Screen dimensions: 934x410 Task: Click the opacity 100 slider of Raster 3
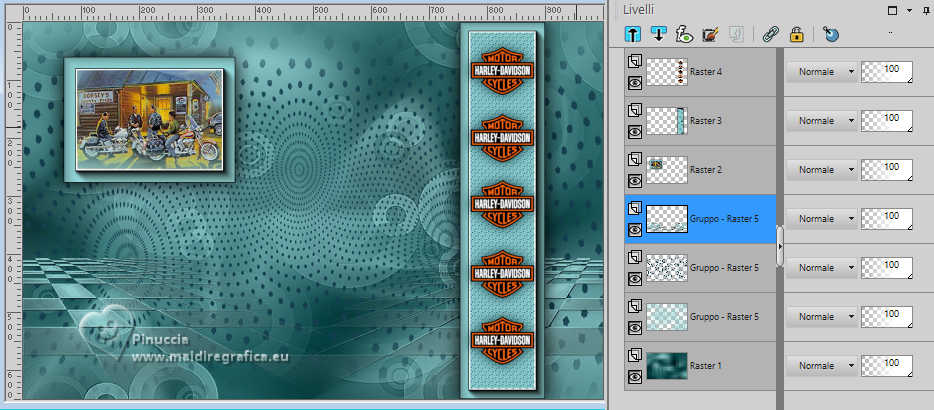click(887, 120)
